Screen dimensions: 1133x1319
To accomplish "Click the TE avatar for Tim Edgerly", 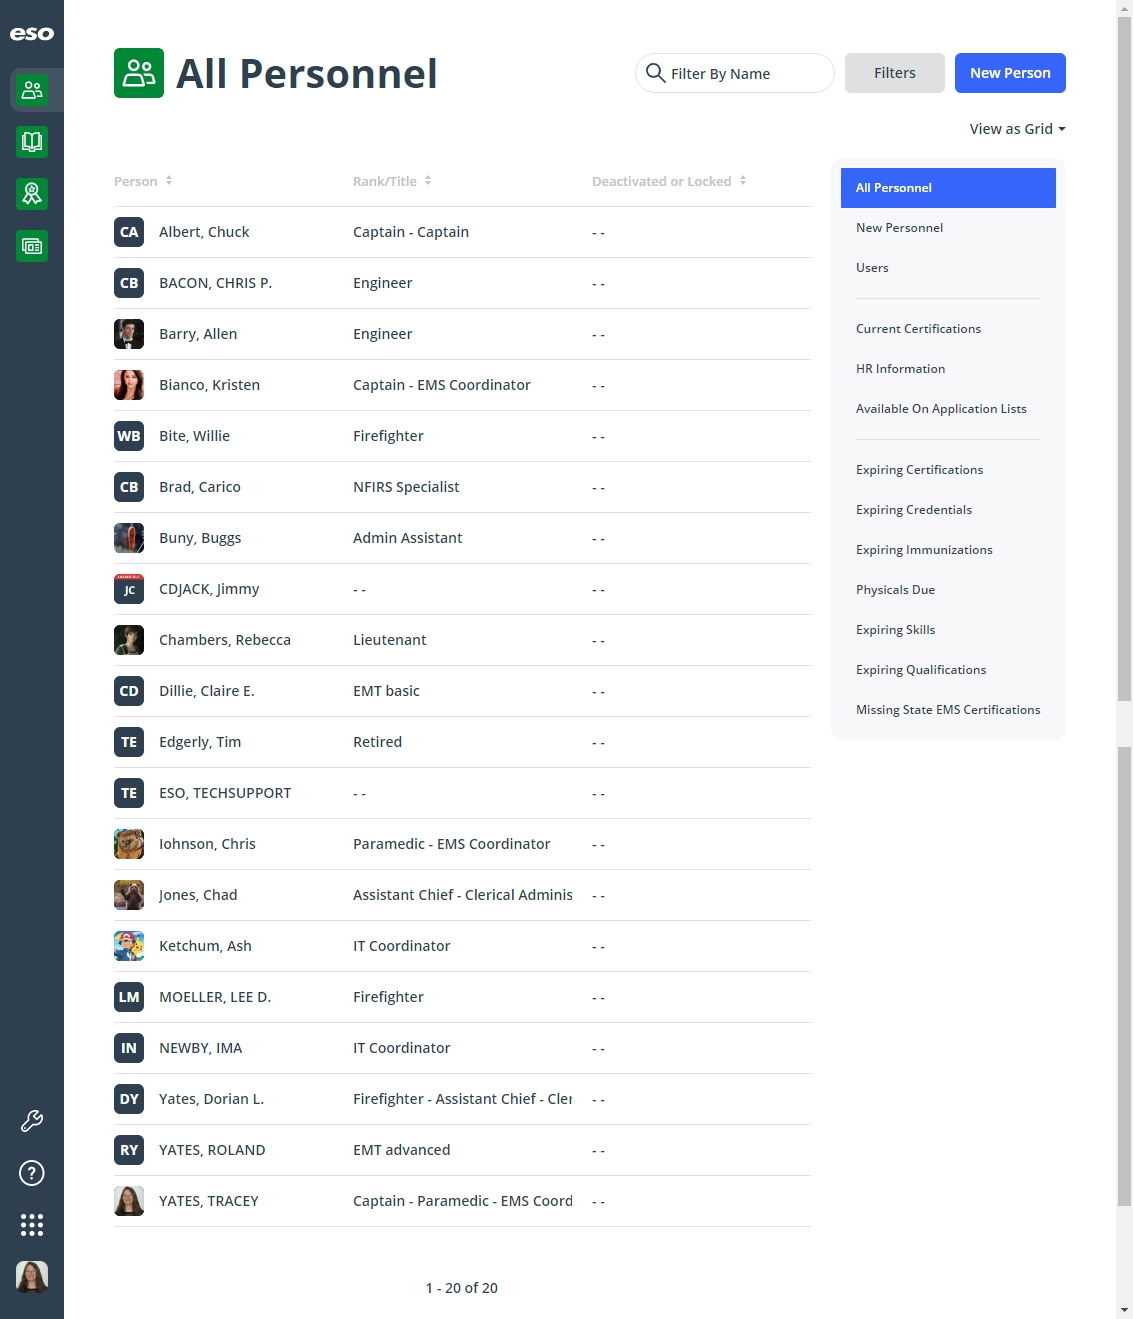I will 129,742.
